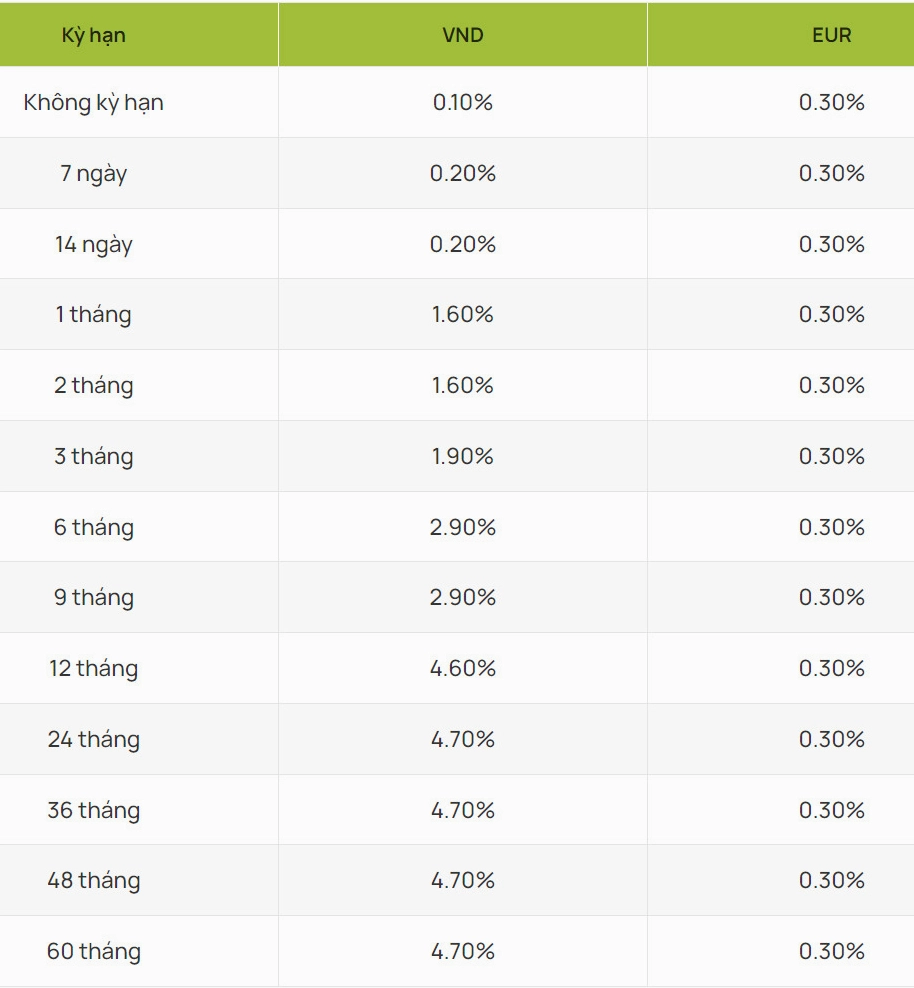Screen dimensions: 914x988
Task: Select the "1 tháng" term label
Action: (94, 314)
